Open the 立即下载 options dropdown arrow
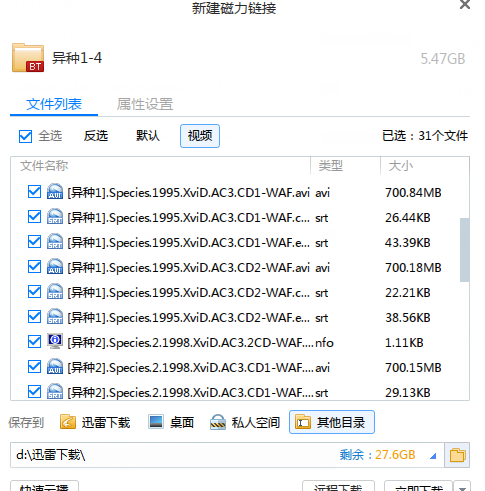The height and width of the screenshot is (491, 485). [462, 487]
